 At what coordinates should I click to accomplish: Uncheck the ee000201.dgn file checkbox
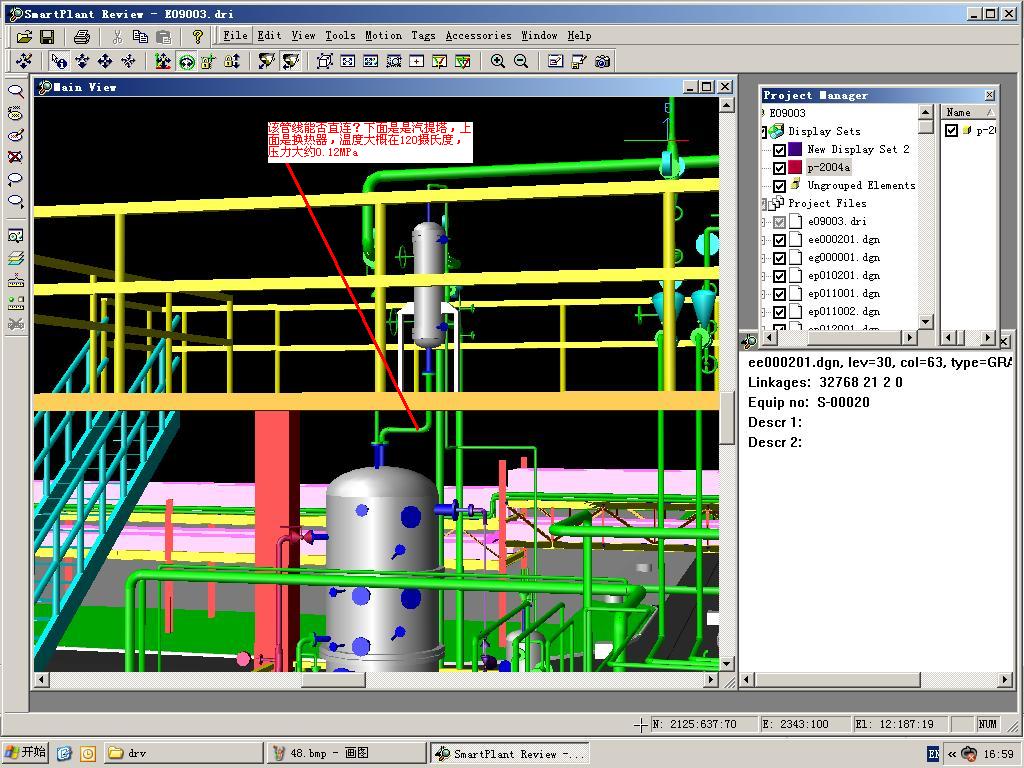pyautogui.click(x=779, y=240)
